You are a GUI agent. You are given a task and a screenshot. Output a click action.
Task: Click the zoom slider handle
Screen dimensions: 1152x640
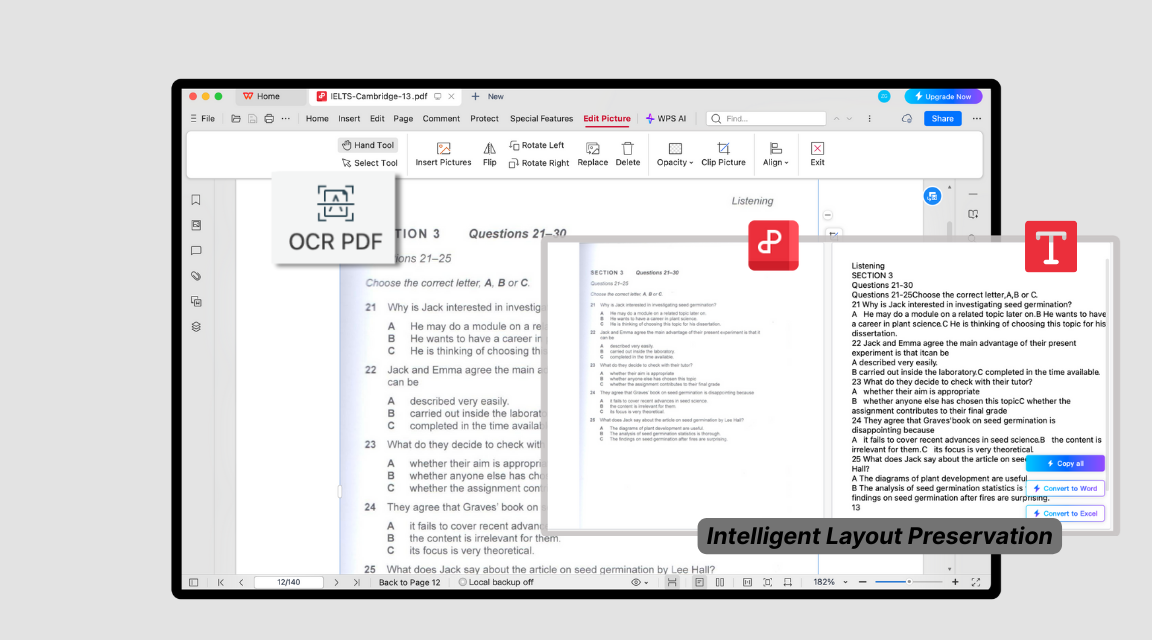point(909,582)
